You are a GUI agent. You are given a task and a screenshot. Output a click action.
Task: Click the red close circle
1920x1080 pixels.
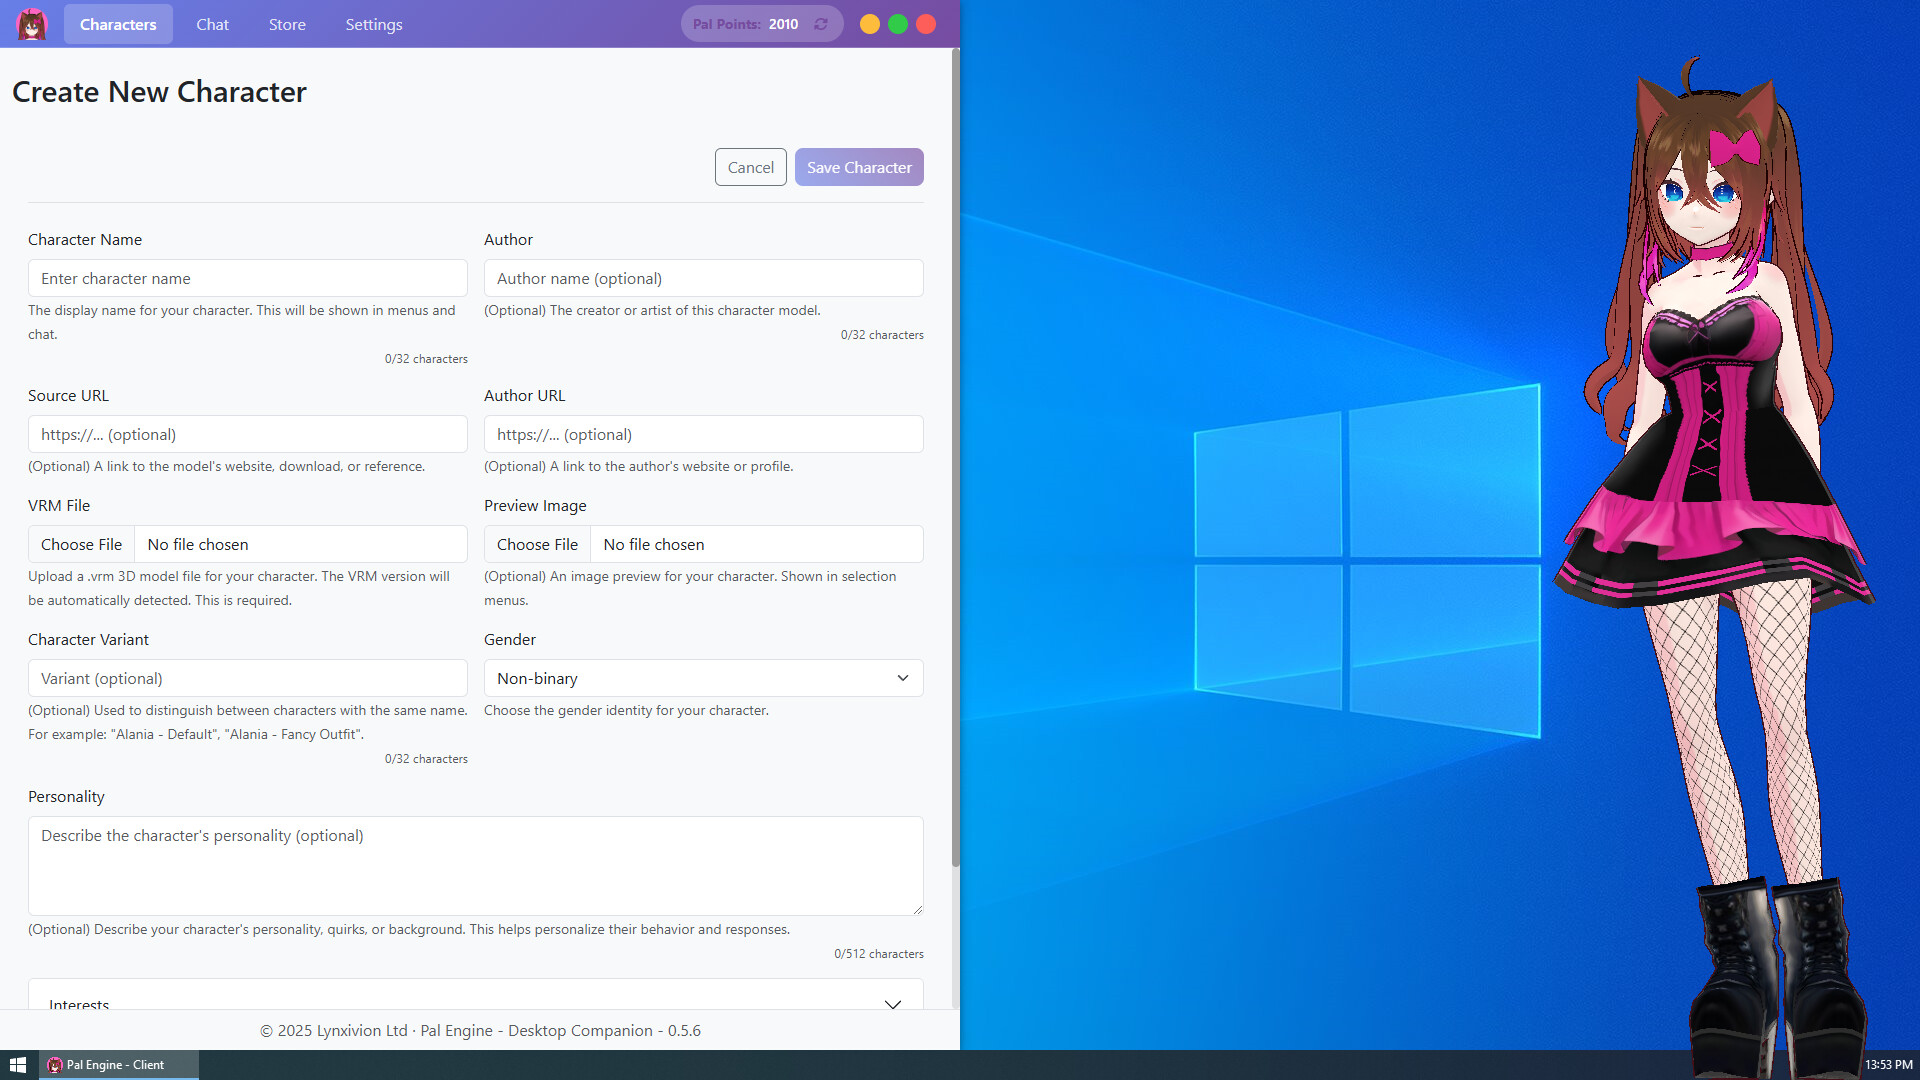click(x=926, y=24)
